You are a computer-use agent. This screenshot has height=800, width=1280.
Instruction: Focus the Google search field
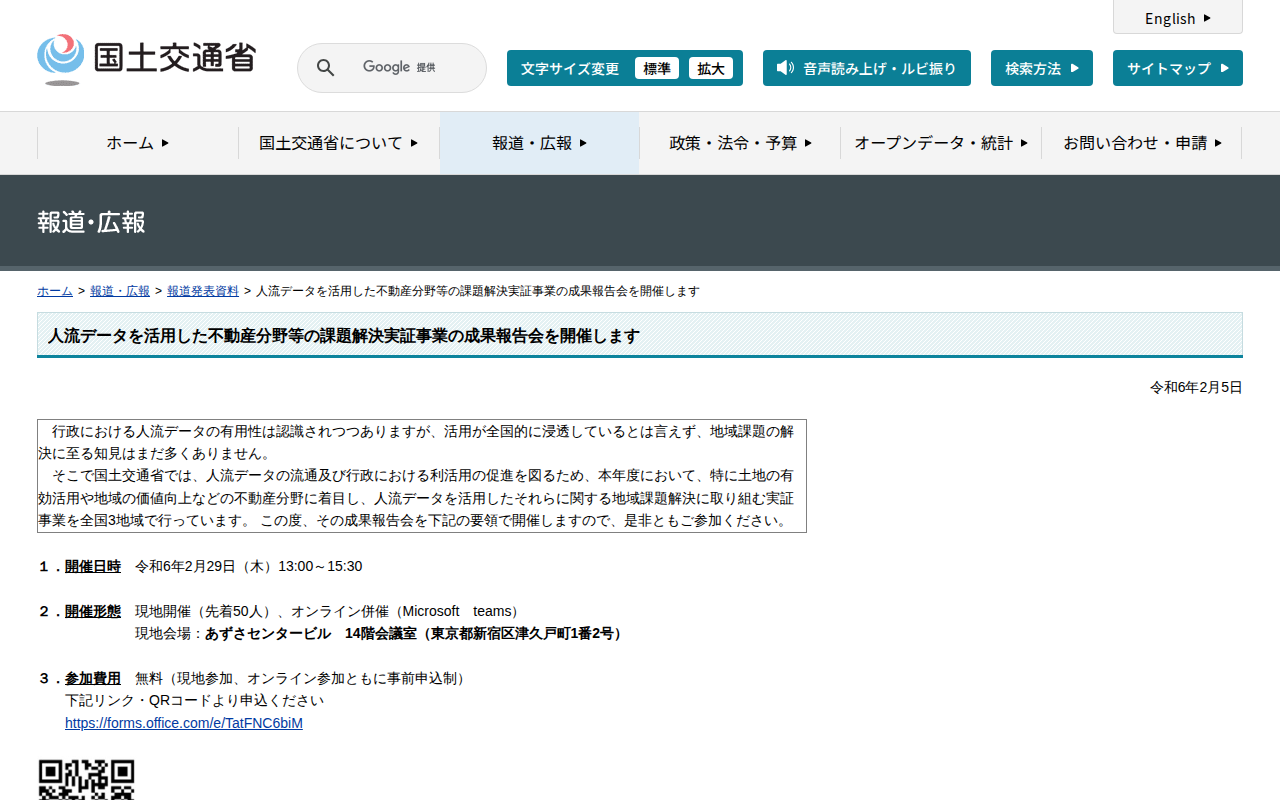click(x=392, y=68)
